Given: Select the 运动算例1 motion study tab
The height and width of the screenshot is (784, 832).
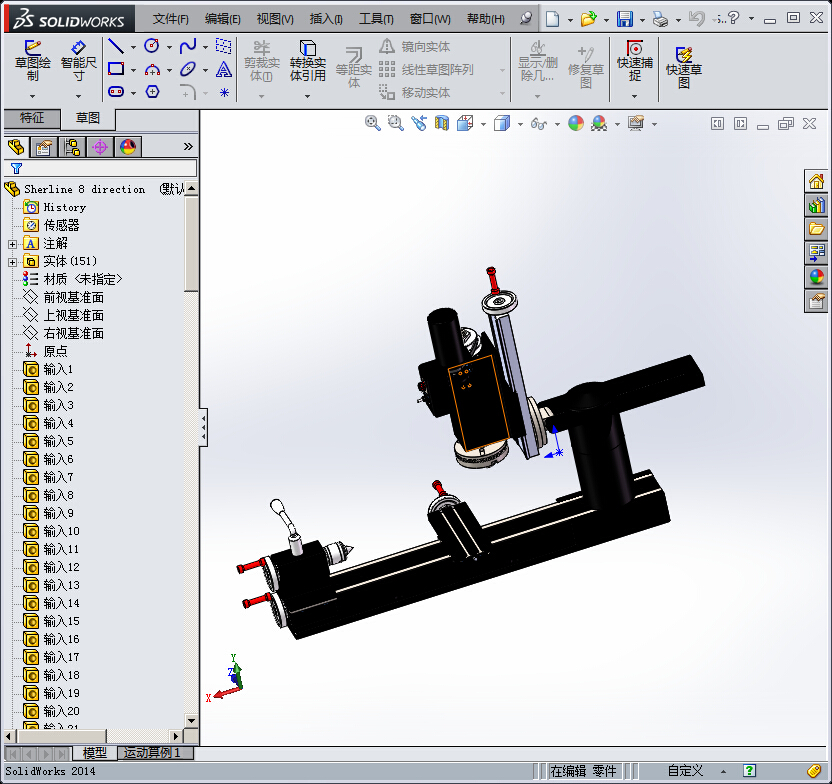Looking at the screenshot, I should 152,752.
